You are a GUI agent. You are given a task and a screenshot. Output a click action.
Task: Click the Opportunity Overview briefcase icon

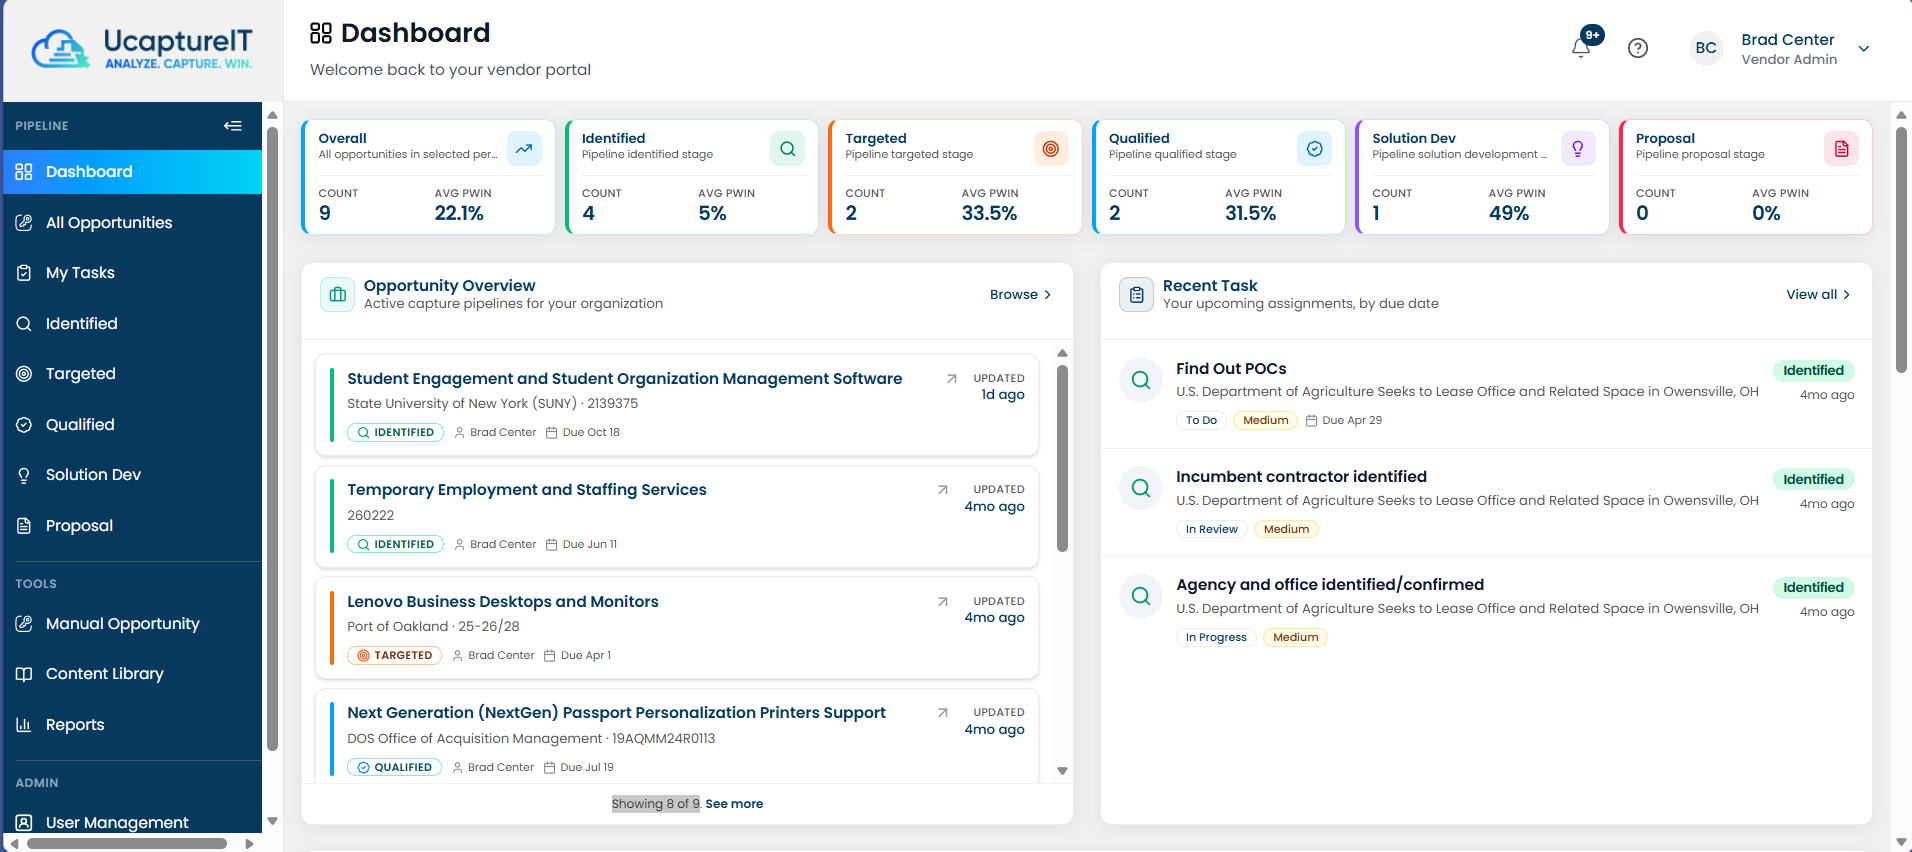338,294
